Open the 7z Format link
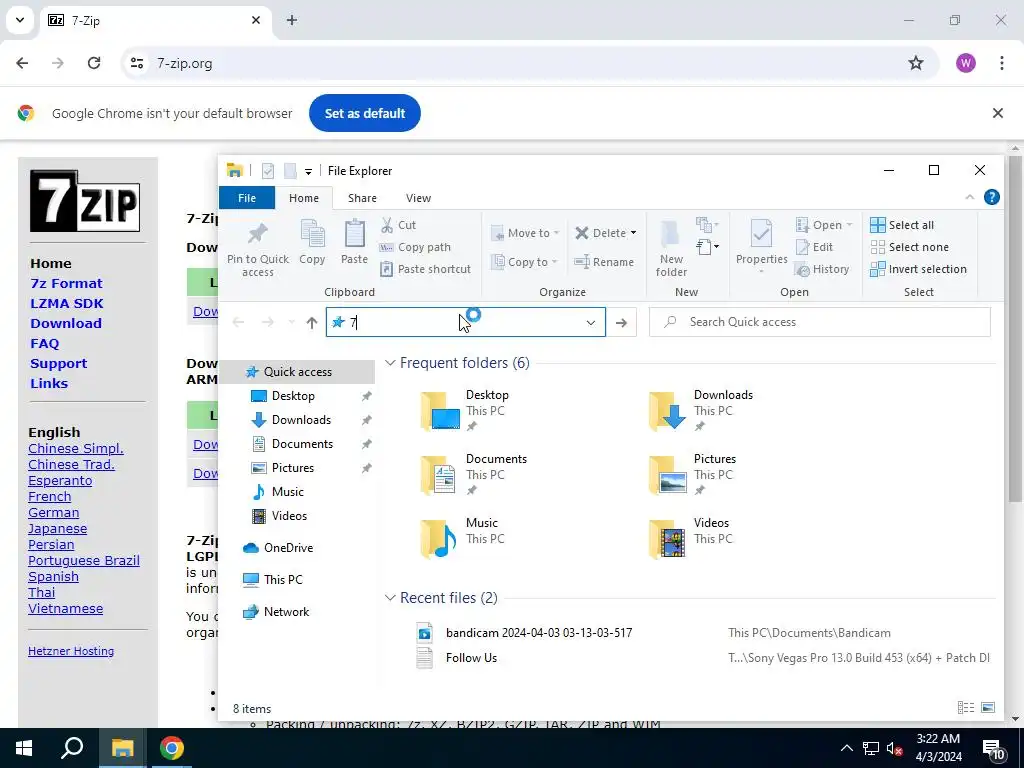 [67, 283]
